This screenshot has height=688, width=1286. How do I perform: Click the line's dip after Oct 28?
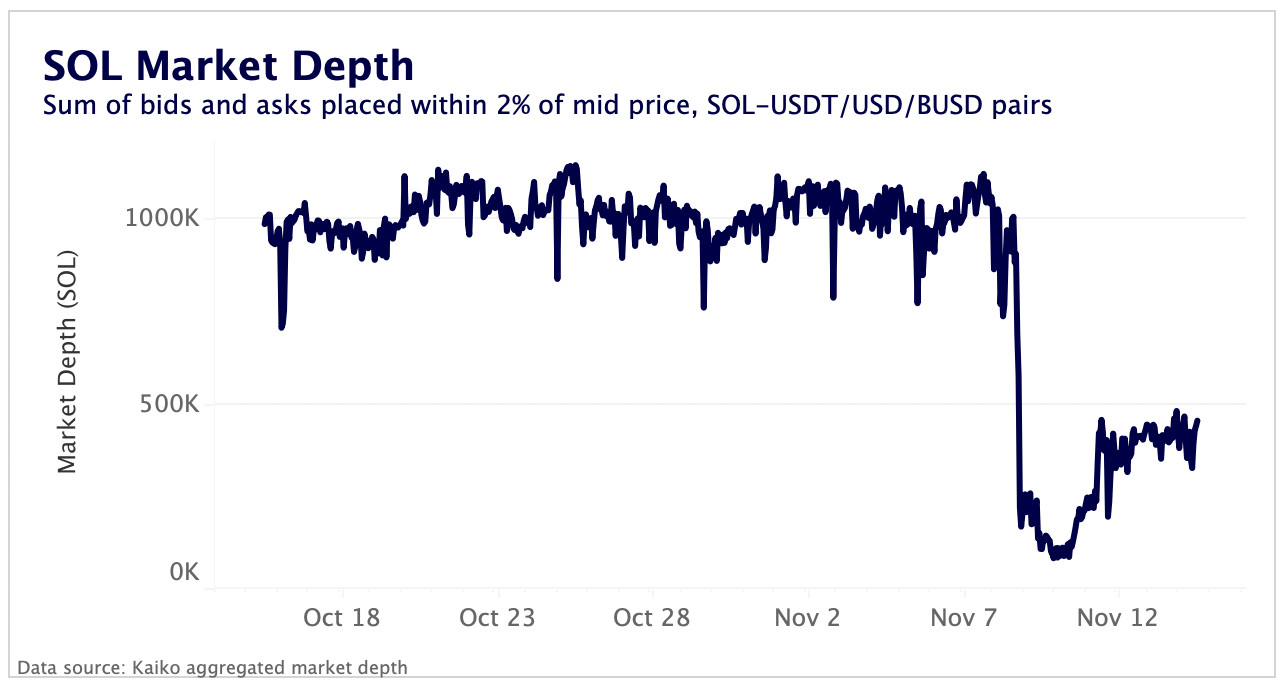pyautogui.click(x=704, y=306)
